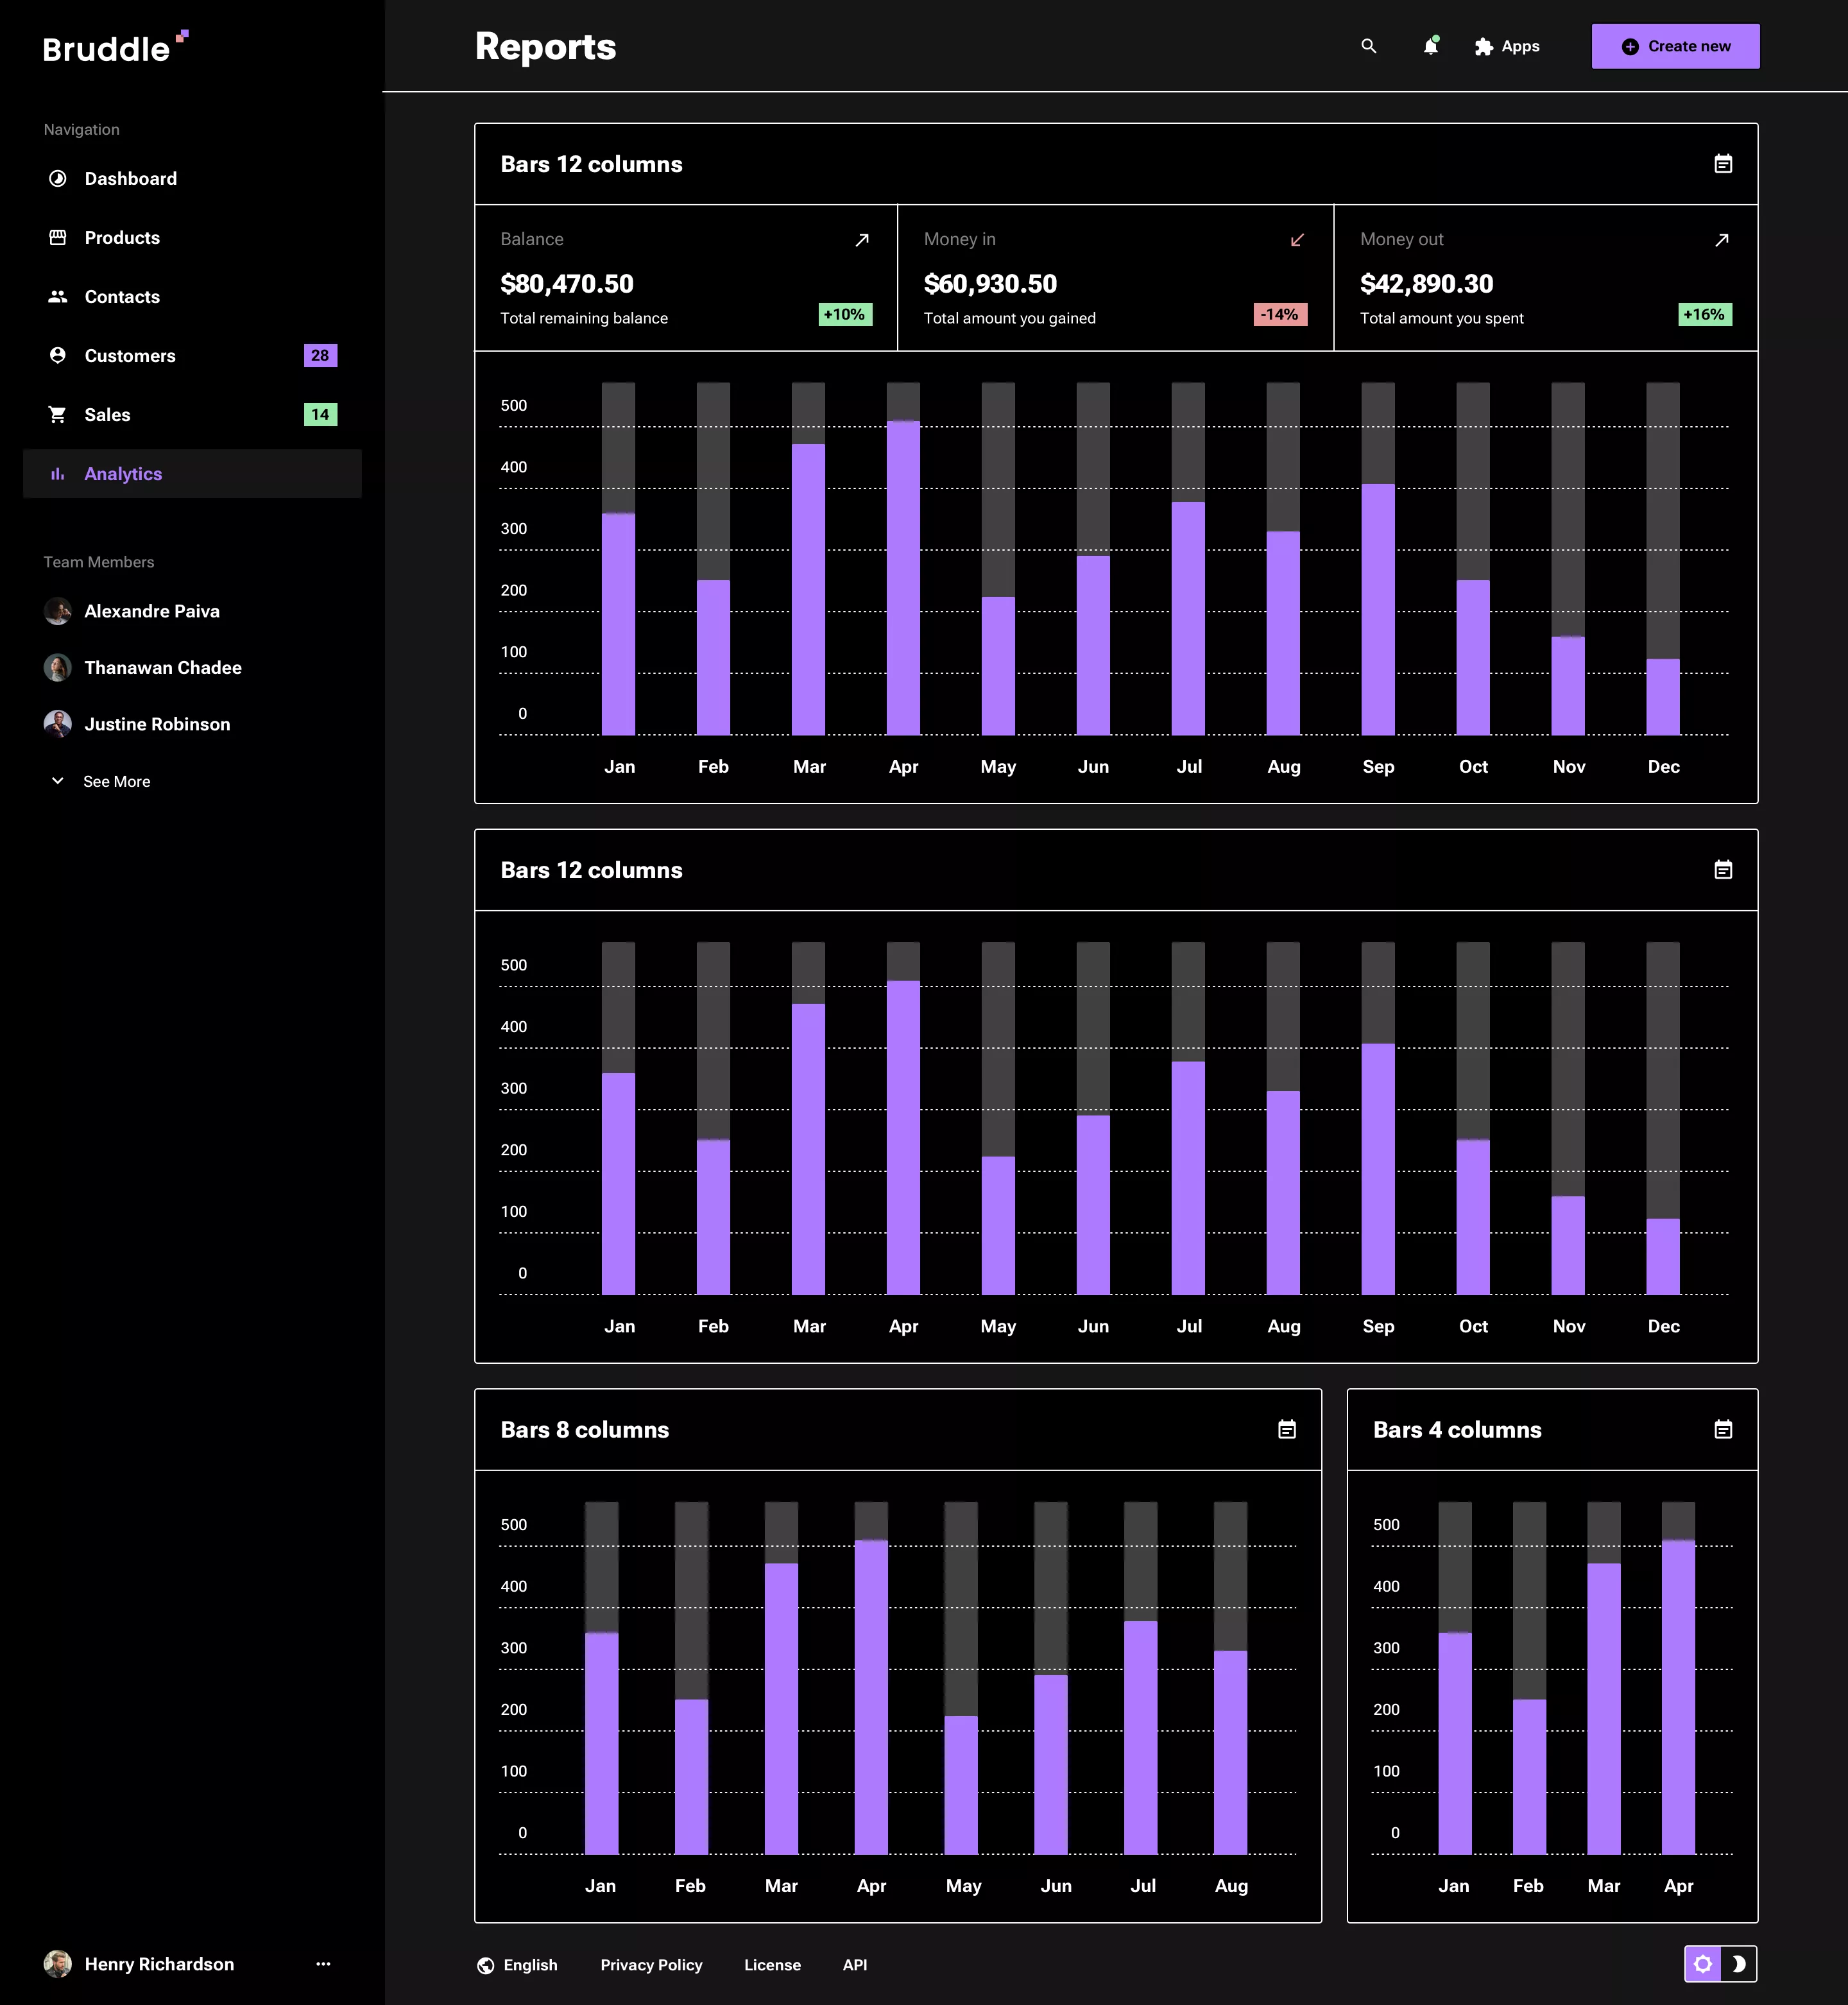Toggle the Sales navigation entry
The image size is (1848, 2005).
(107, 414)
